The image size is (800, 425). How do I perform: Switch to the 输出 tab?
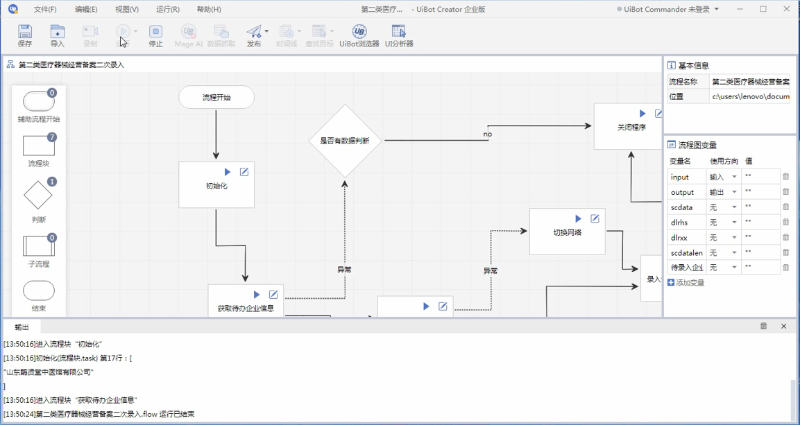[22, 327]
